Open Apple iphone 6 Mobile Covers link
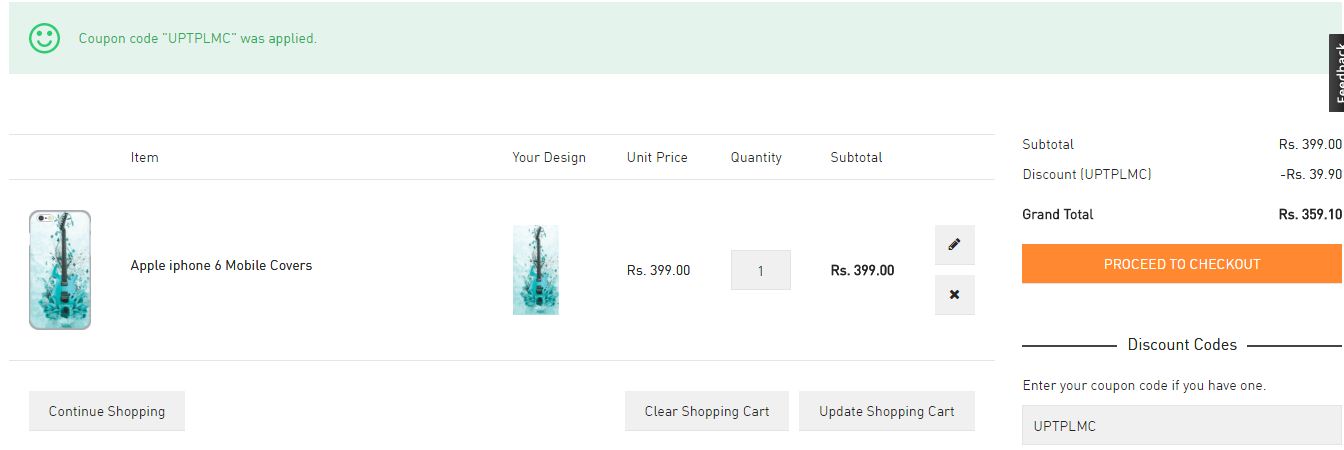1344x450 pixels. click(221, 265)
